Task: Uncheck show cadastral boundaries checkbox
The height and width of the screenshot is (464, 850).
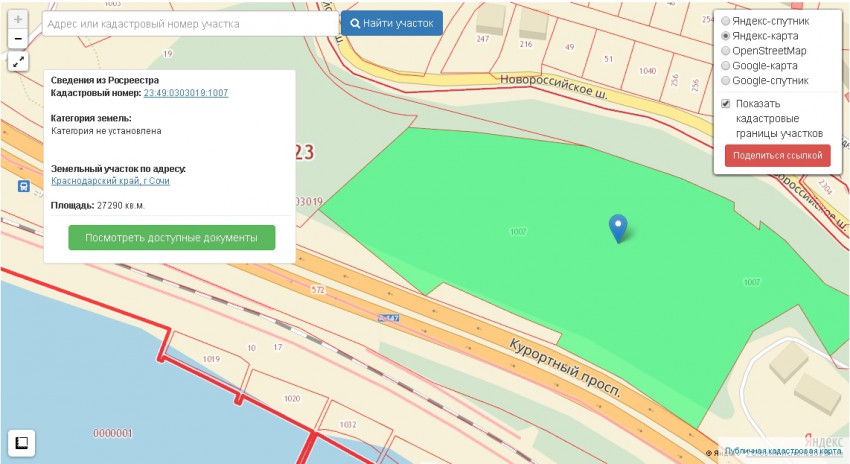Action: [x=726, y=104]
